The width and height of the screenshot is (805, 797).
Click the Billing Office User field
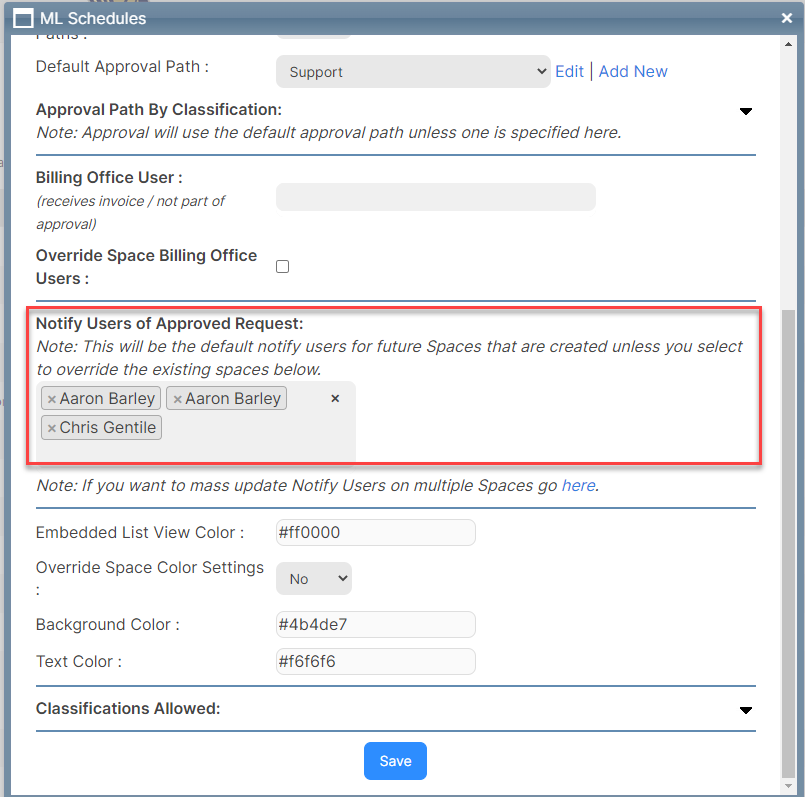435,197
